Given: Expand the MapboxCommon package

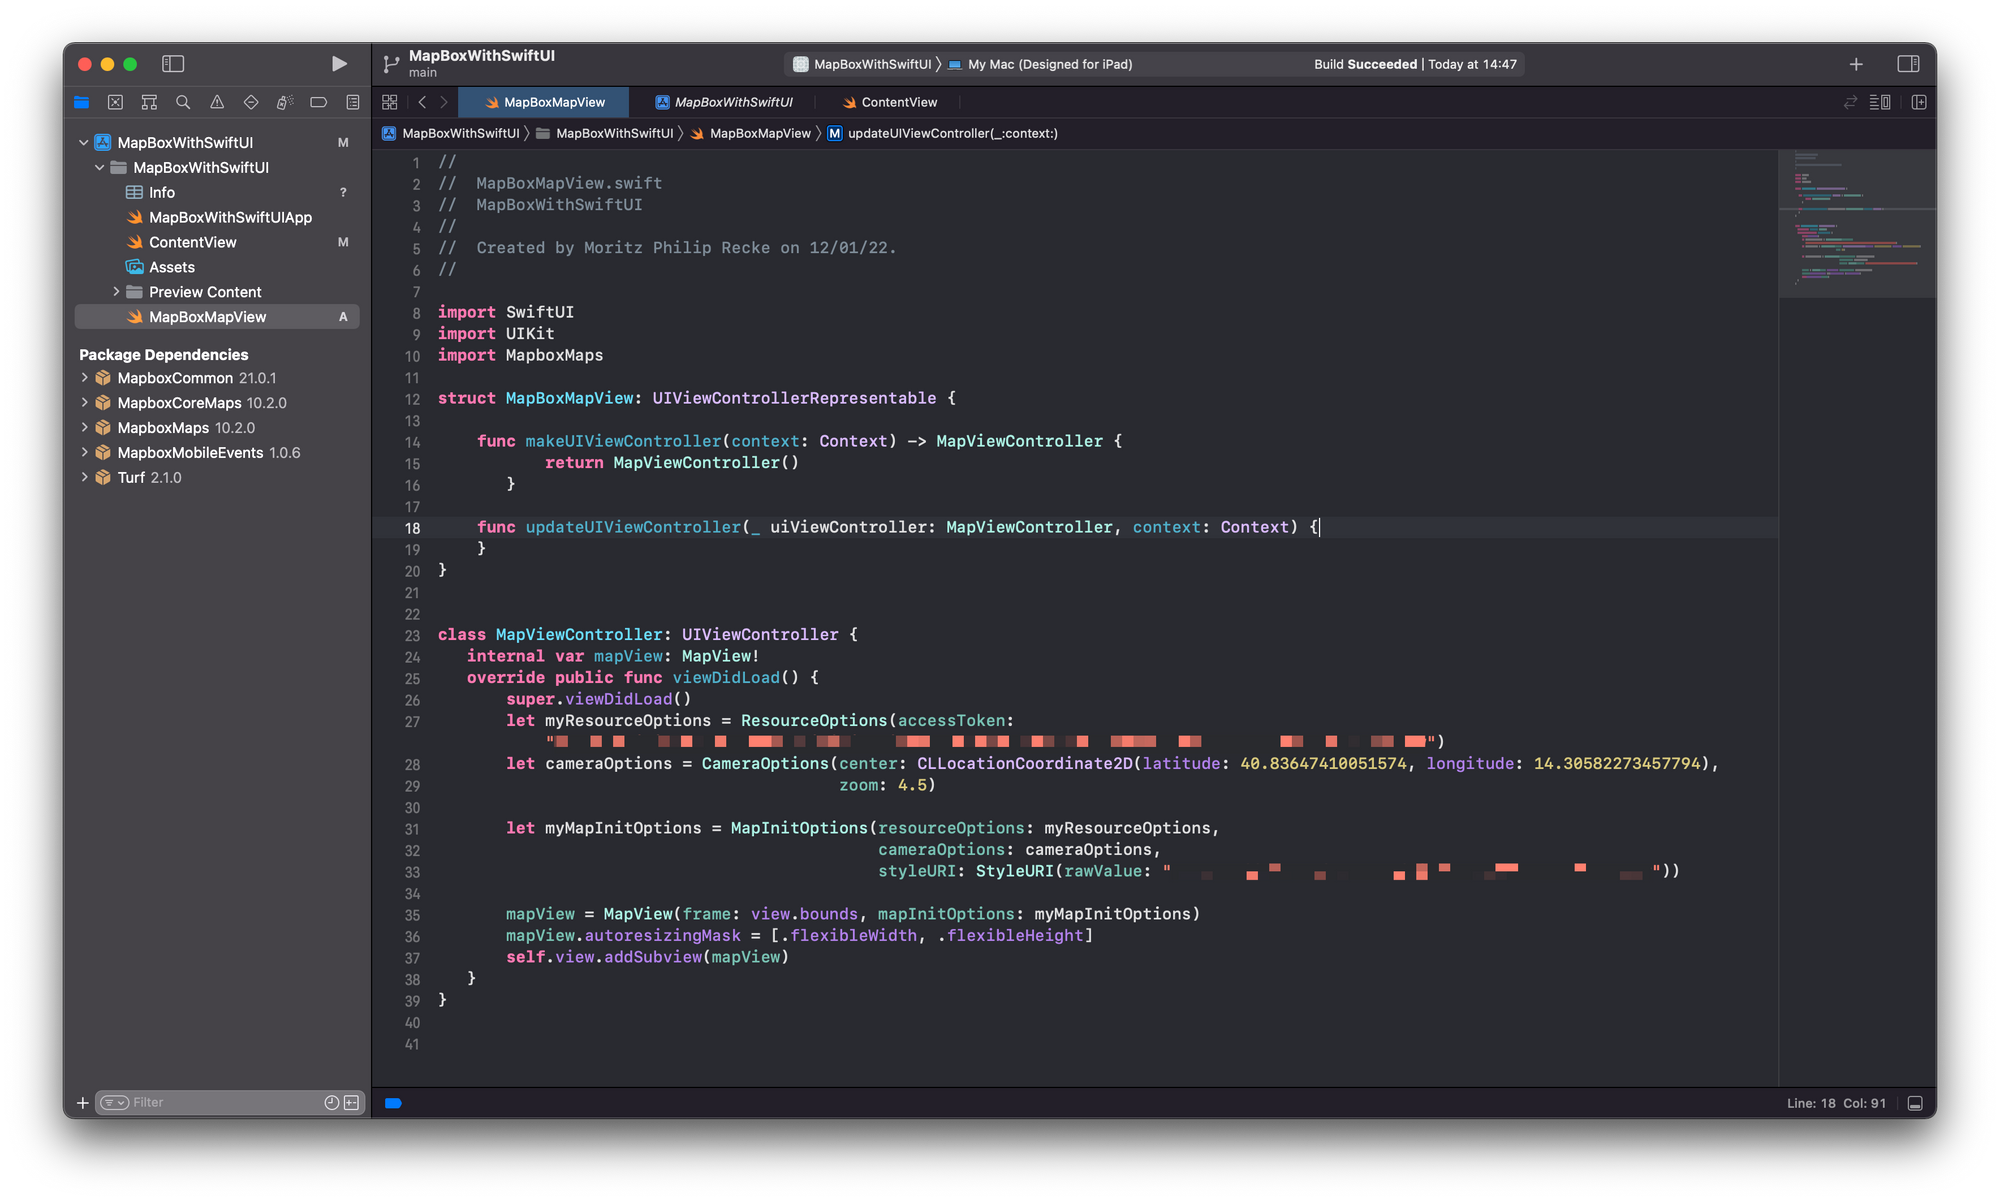Looking at the screenshot, I should pos(84,378).
